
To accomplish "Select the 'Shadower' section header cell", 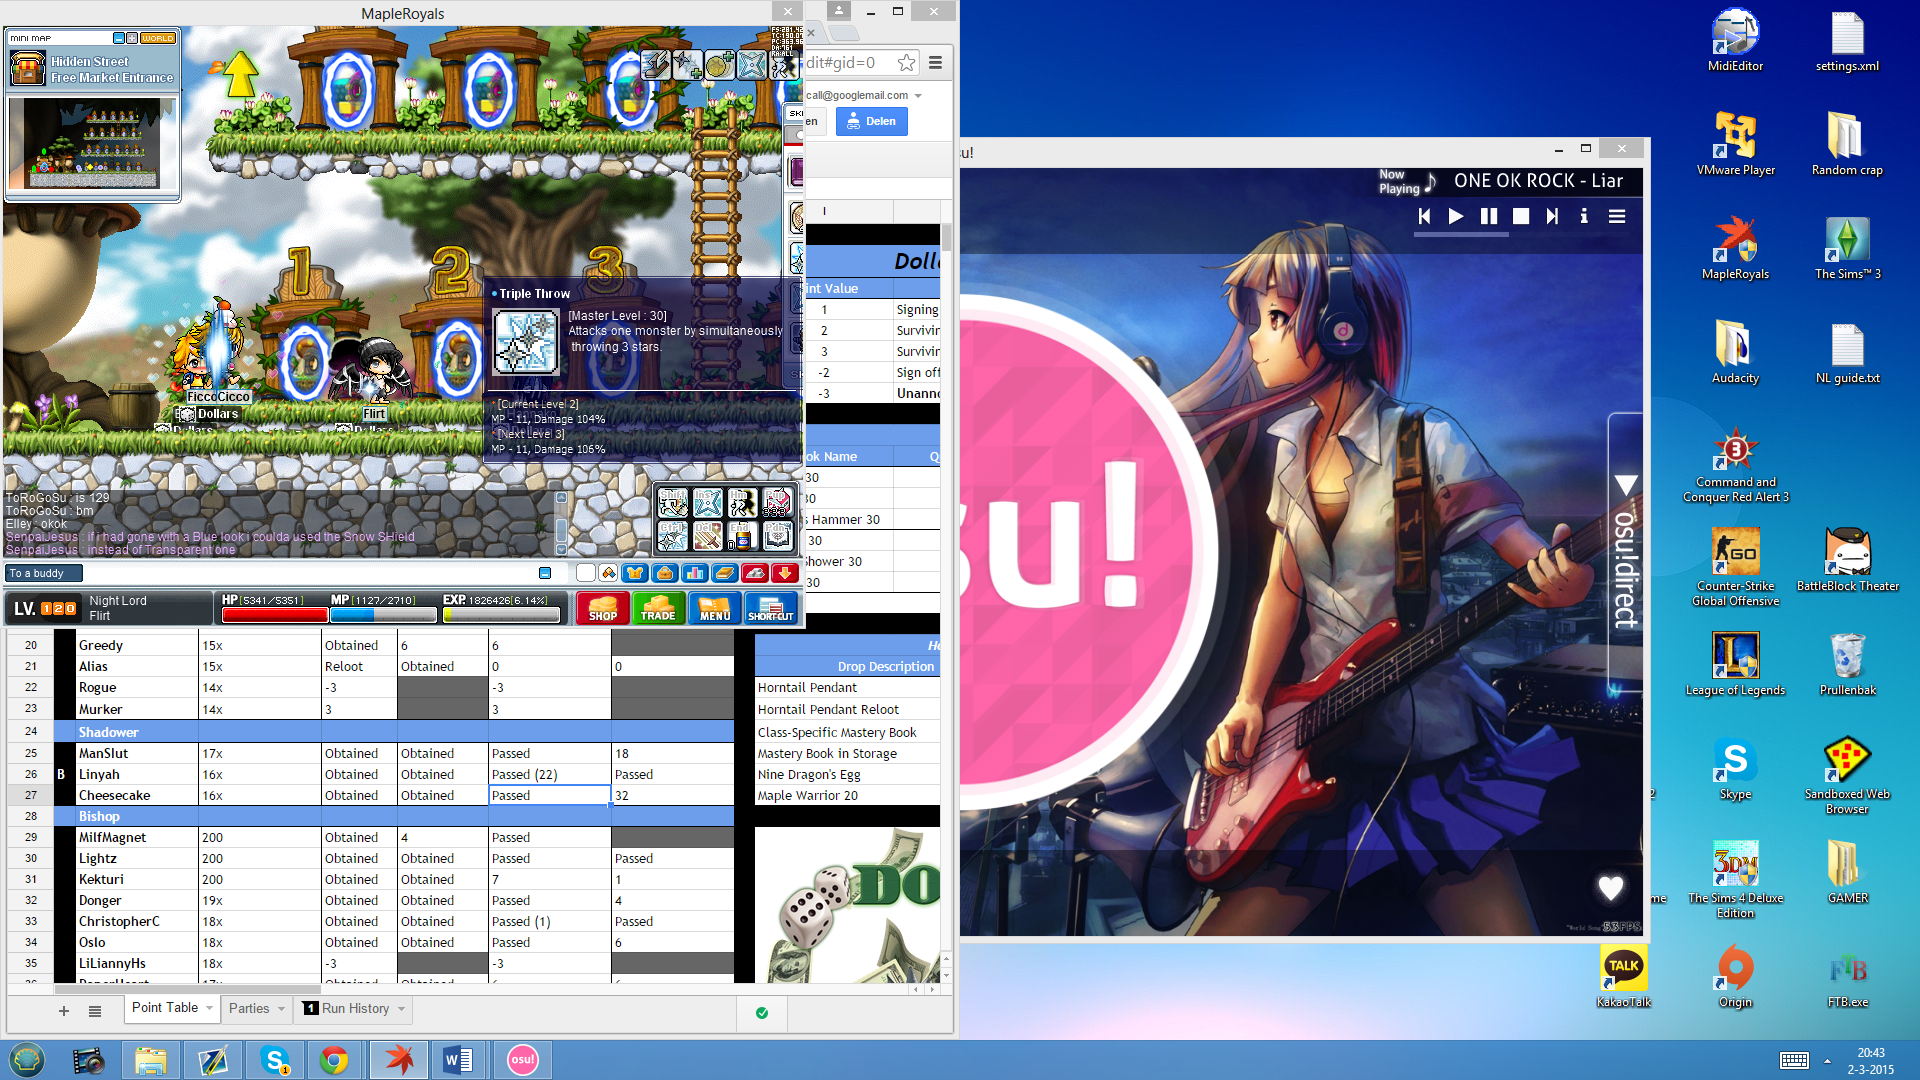I will click(x=138, y=732).
